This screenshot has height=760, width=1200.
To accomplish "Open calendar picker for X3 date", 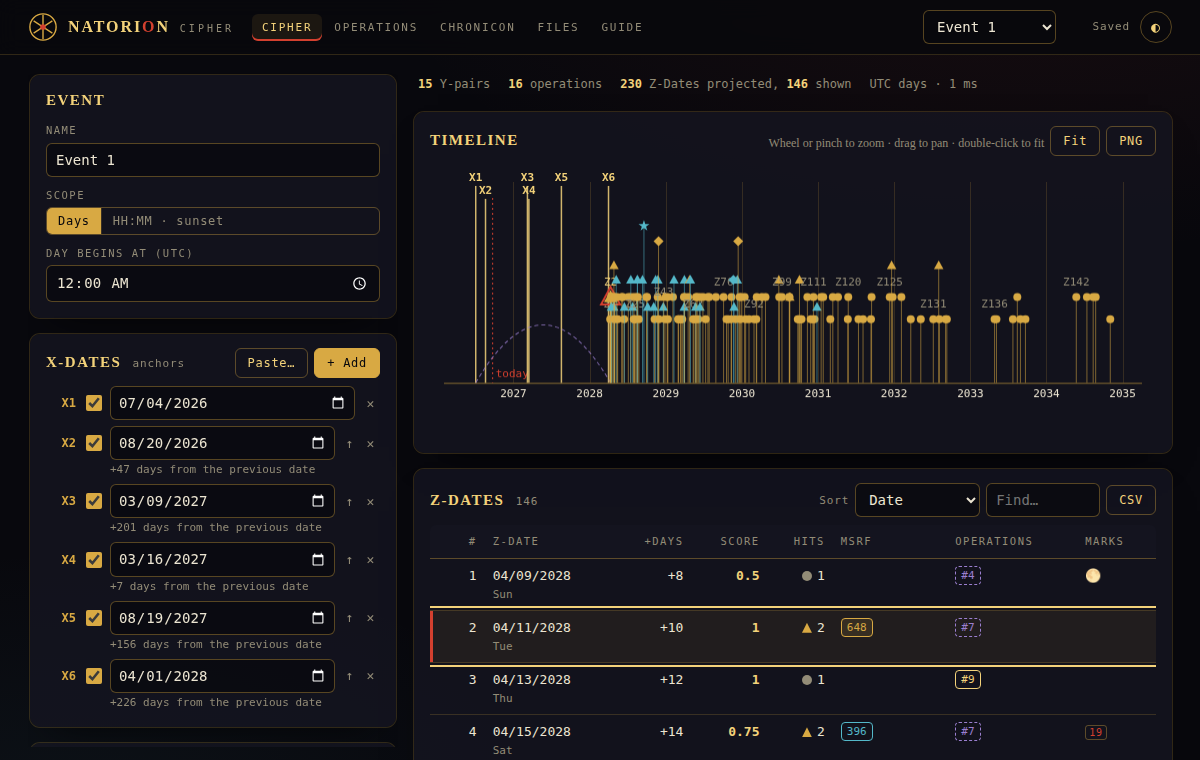I will 318,501.
